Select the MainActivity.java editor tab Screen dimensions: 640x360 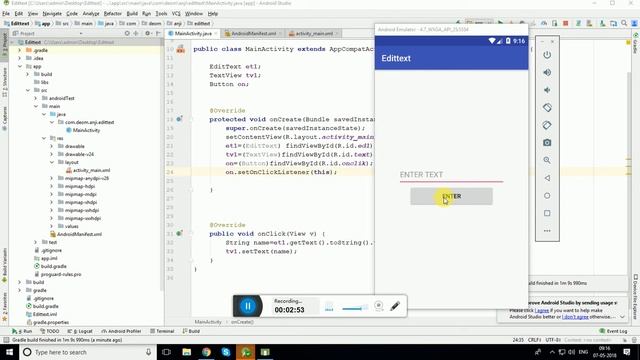pos(193,33)
